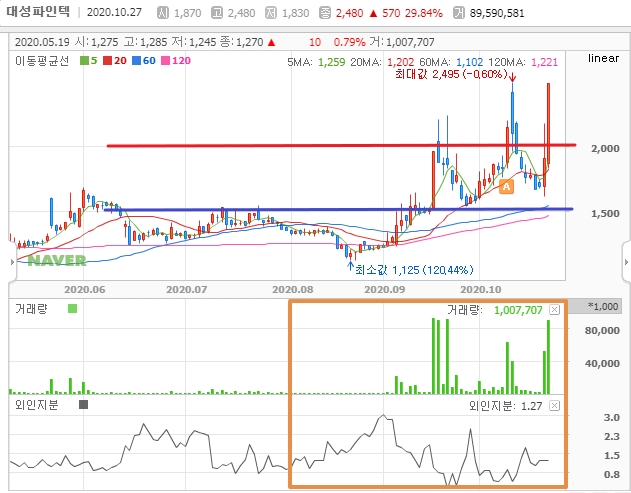This screenshot has height=493, width=631.
Task: Click the 120MA value 1,221
Action: point(544,62)
